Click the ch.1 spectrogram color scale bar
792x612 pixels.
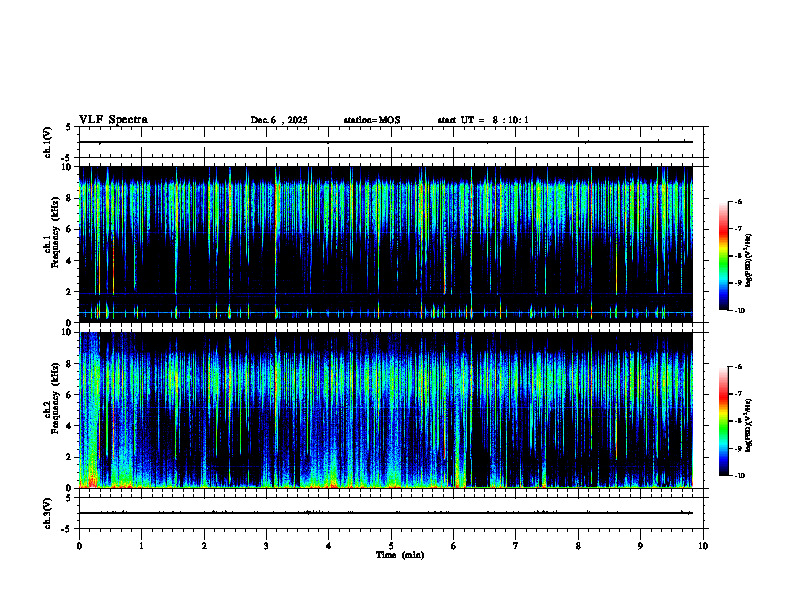723,256
